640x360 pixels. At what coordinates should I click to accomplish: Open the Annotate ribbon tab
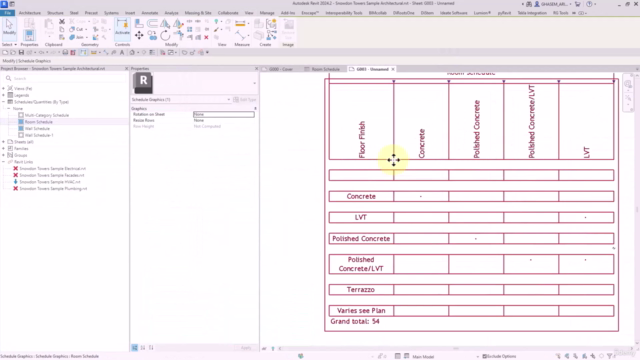(149, 13)
